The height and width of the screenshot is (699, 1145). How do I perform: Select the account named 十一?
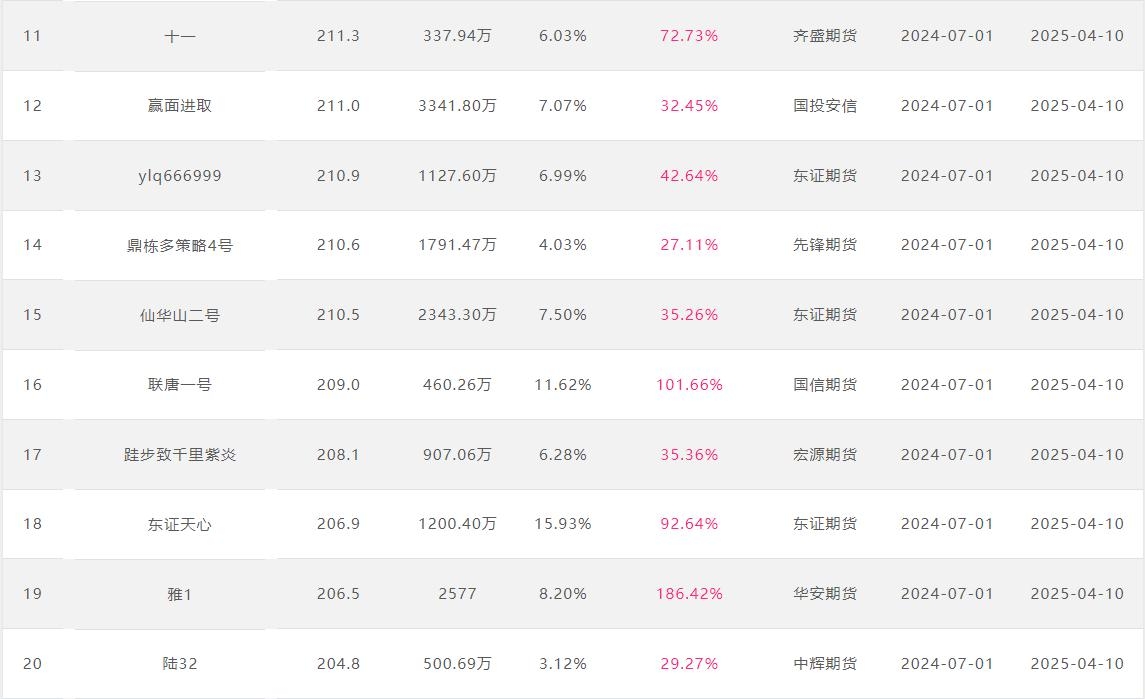(x=180, y=36)
